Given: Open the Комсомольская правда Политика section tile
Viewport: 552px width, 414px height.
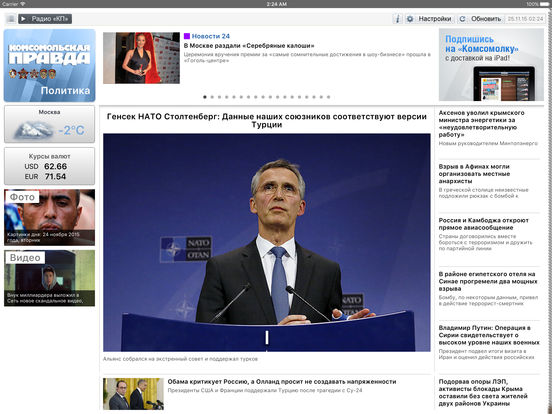Looking at the screenshot, I should pyautogui.click(x=50, y=65).
